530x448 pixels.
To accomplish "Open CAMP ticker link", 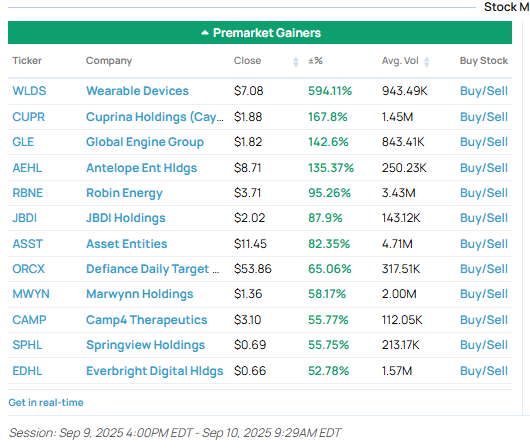I will [x=29, y=320].
